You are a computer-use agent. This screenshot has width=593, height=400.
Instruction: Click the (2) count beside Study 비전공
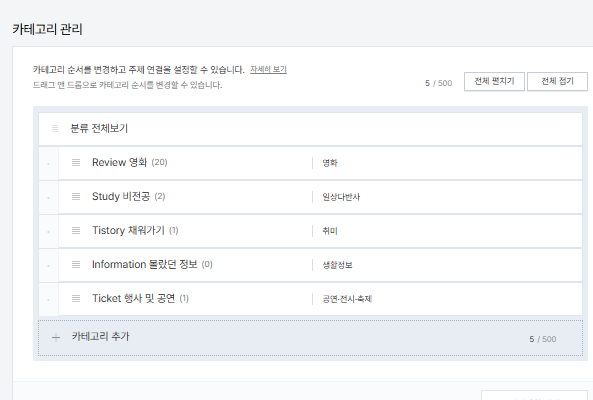click(x=160, y=197)
